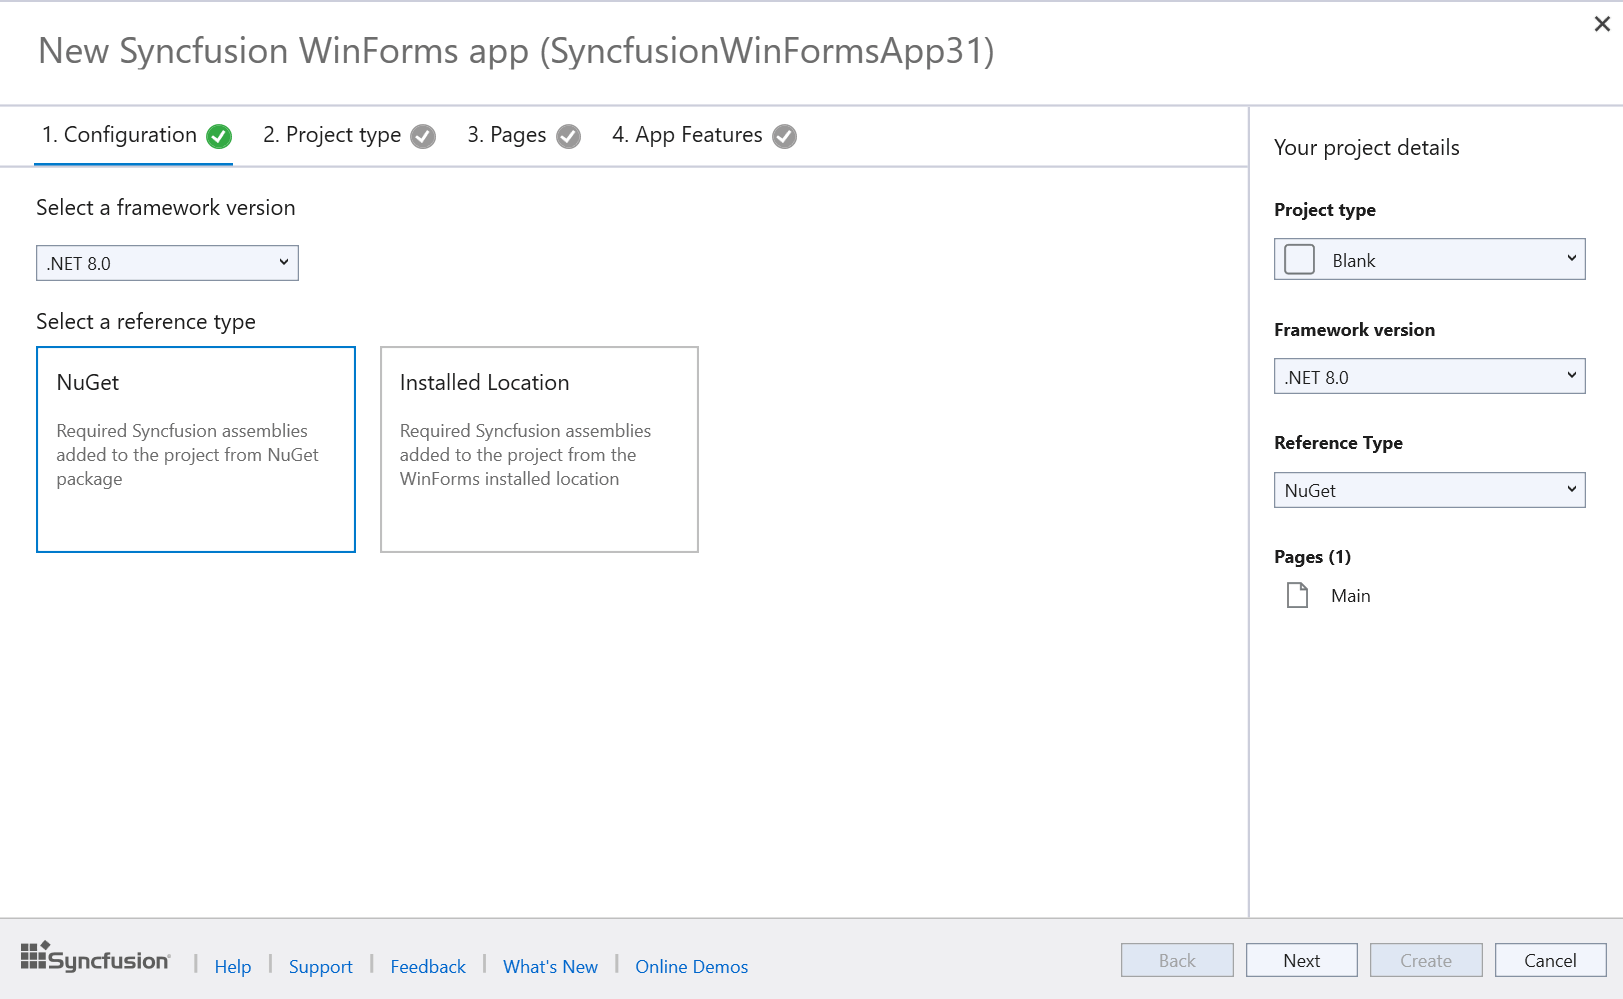The width and height of the screenshot is (1623, 999).
Task: Open the Online Demos link
Action: pos(691,966)
